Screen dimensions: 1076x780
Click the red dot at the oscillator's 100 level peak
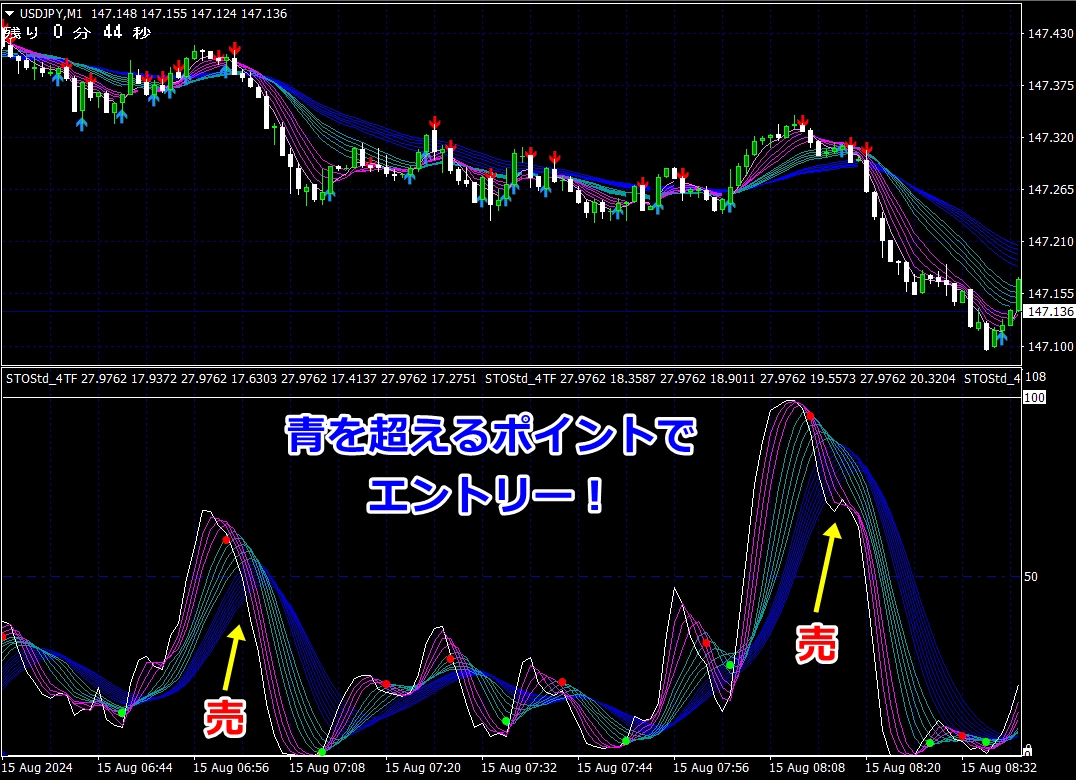(810, 415)
